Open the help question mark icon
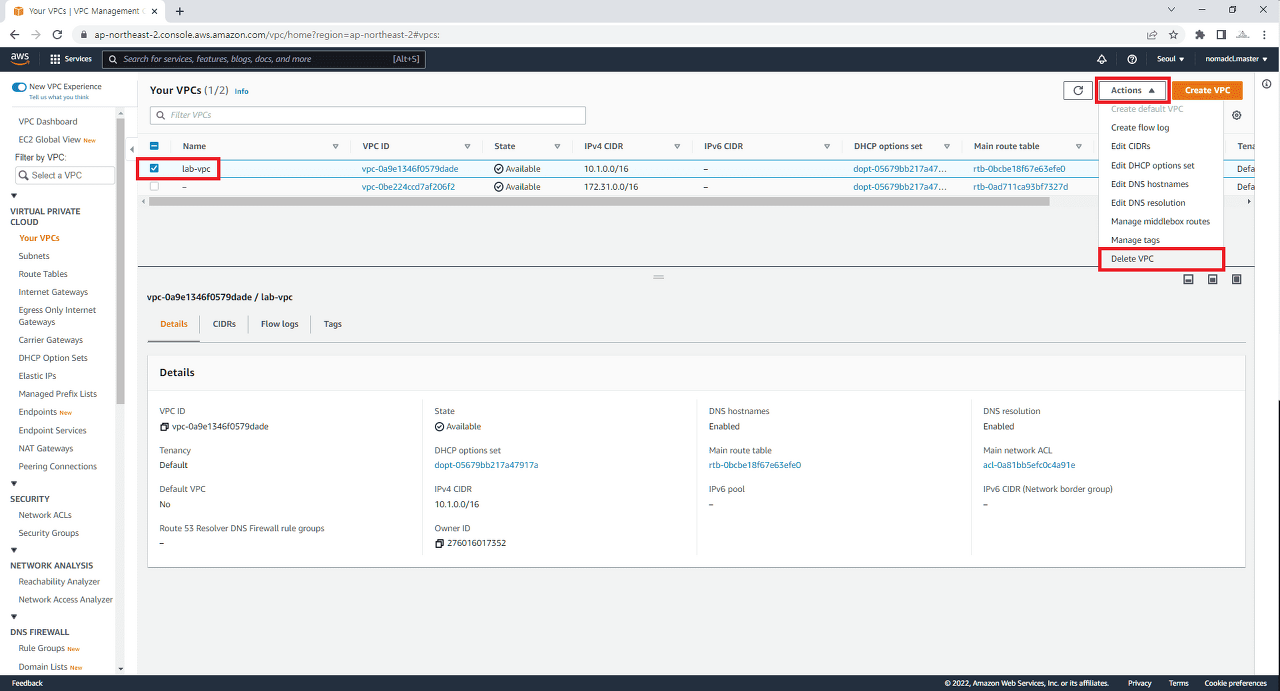This screenshot has width=1280, height=691. (1132, 59)
